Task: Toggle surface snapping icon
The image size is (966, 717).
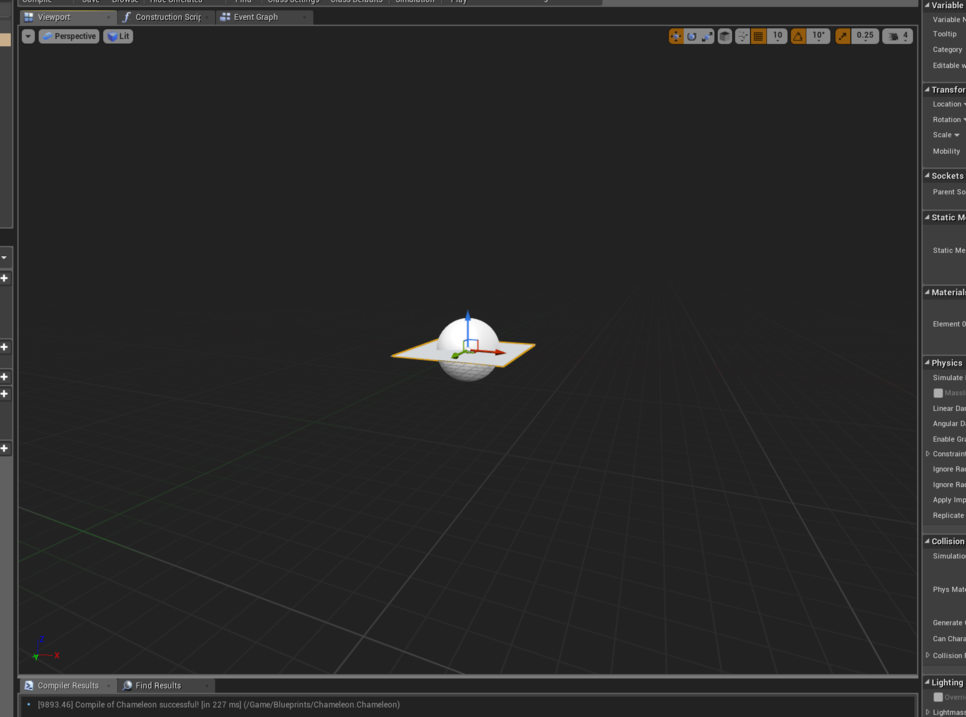Action: (x=742, y=36)
